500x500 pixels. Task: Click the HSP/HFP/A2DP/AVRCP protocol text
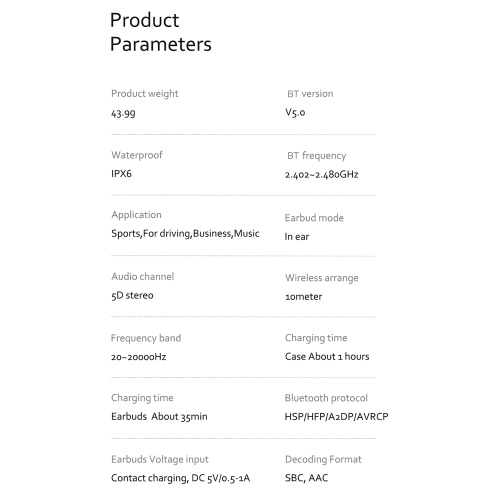(336, 417)
